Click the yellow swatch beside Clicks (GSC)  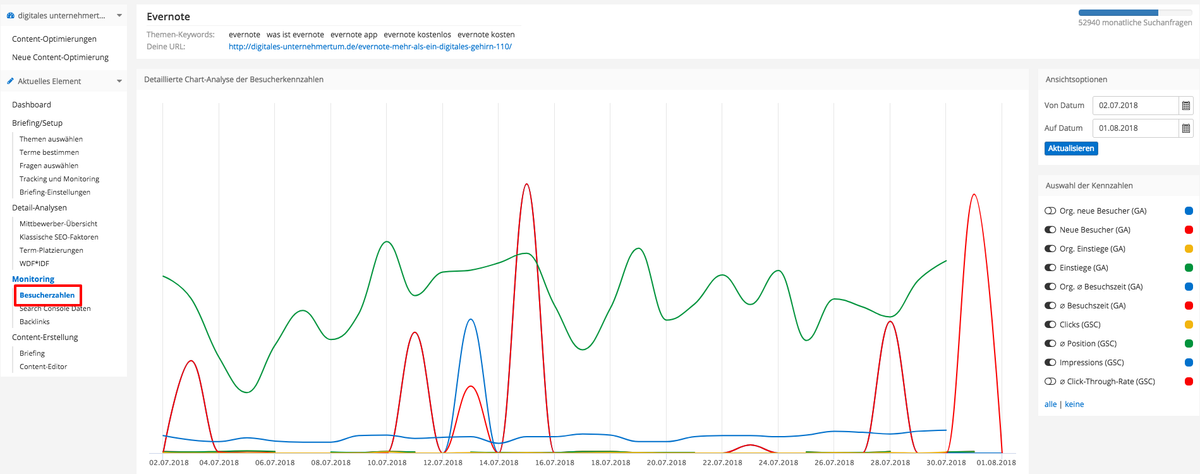click(x=1188, y=324)
